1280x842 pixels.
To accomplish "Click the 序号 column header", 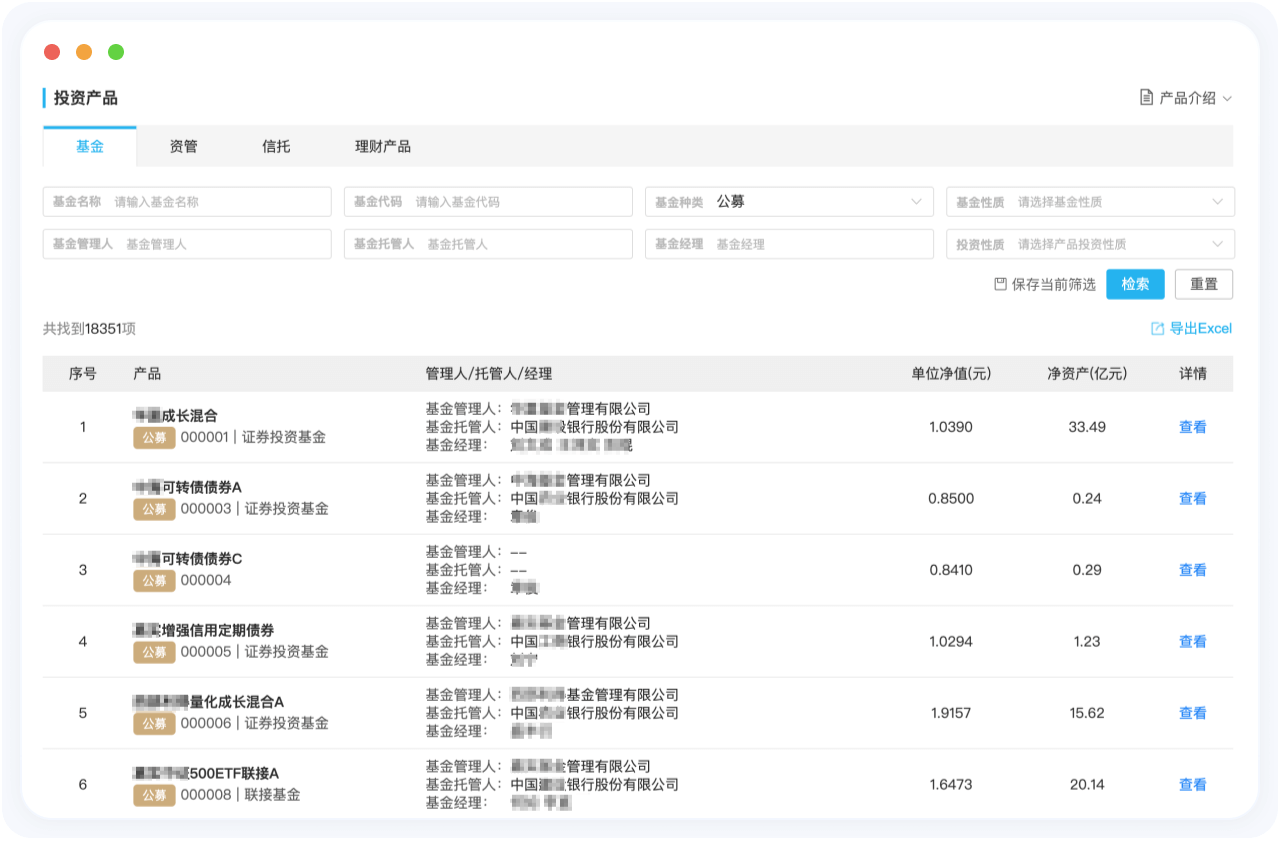I will coord(83,374).
